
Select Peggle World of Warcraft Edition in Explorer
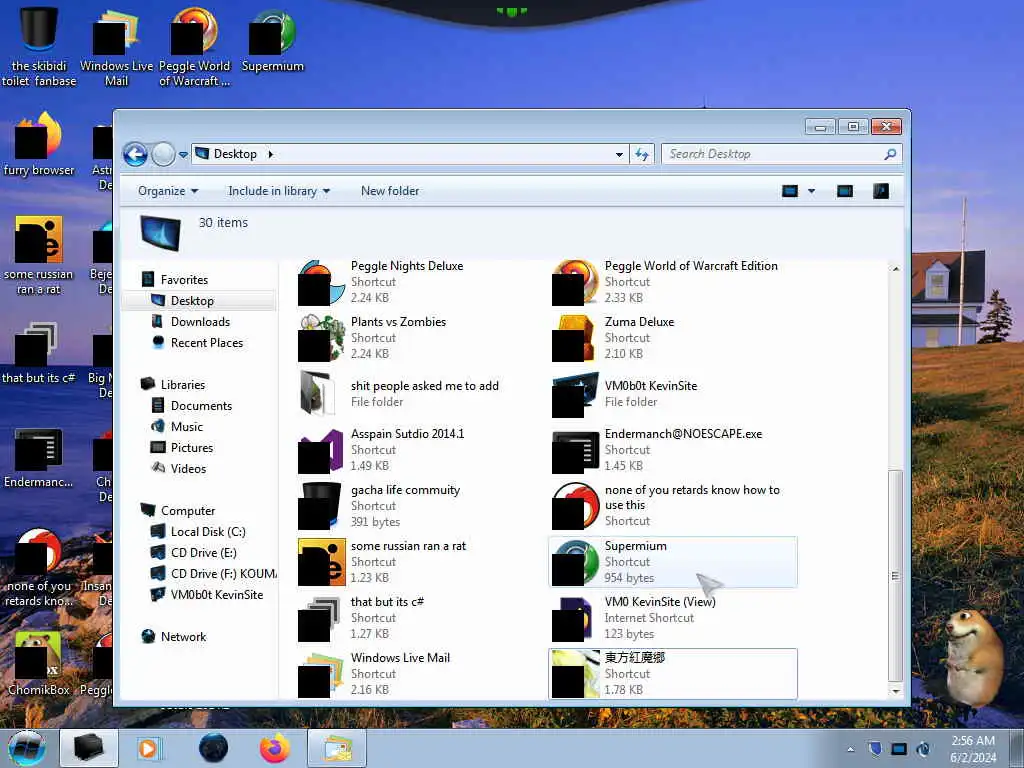coord(673,281)
